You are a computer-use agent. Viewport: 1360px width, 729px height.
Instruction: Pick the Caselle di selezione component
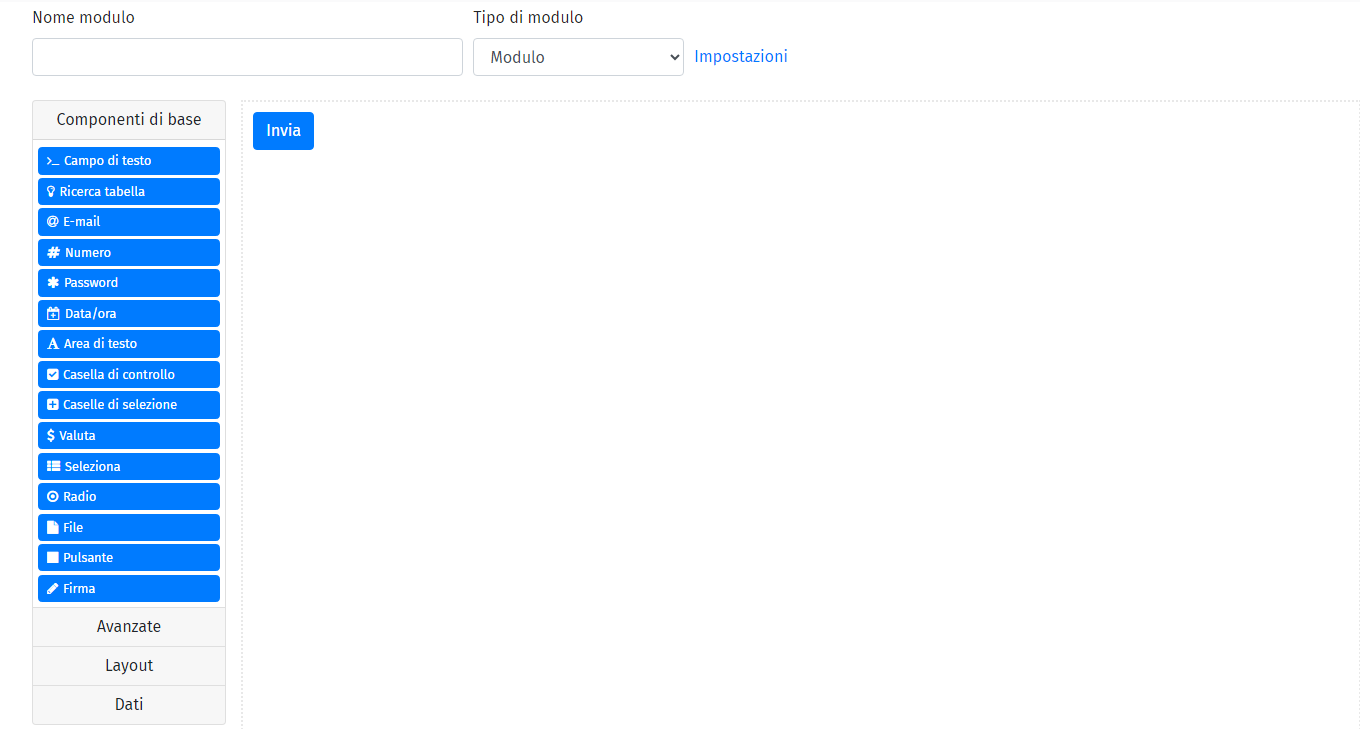click(128, 404)
